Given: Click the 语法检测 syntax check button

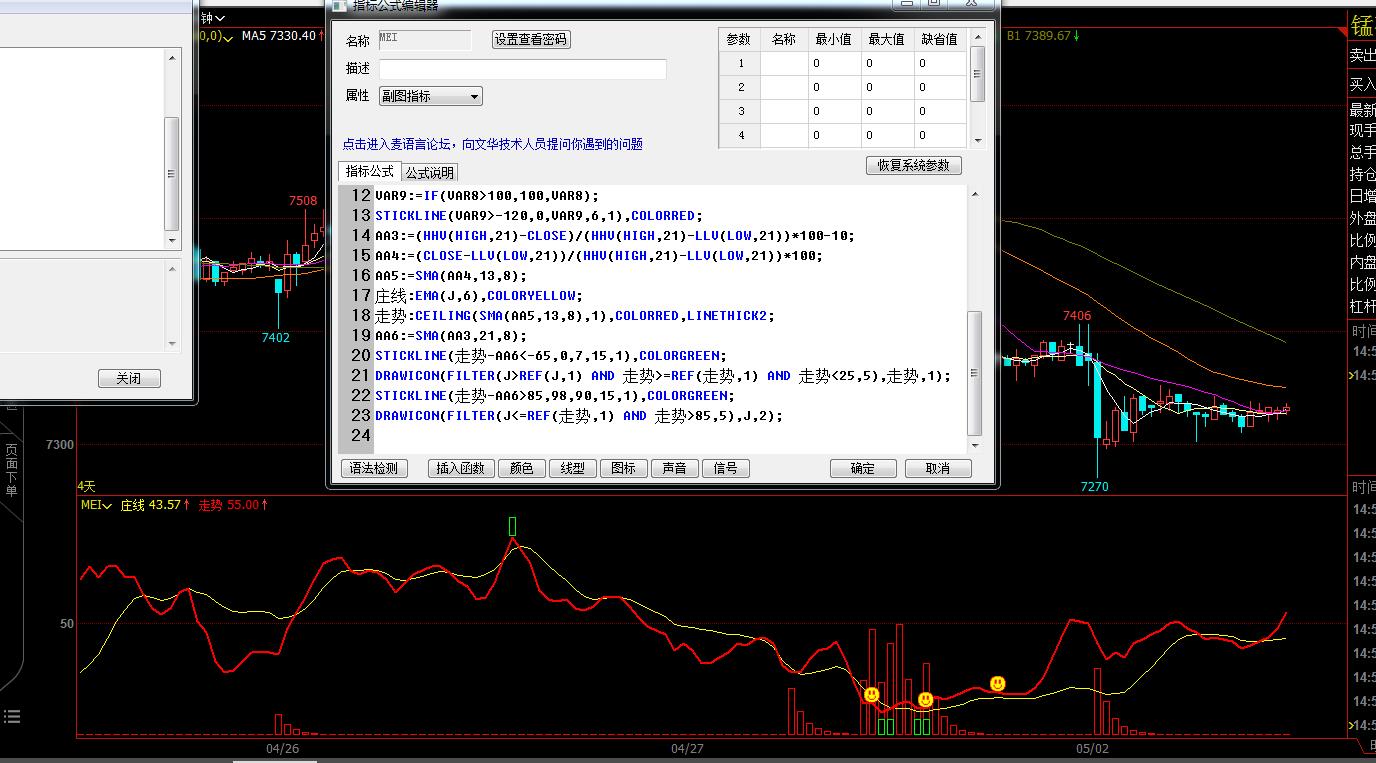Looking at the screenshot, I should (x=375, y=468).
